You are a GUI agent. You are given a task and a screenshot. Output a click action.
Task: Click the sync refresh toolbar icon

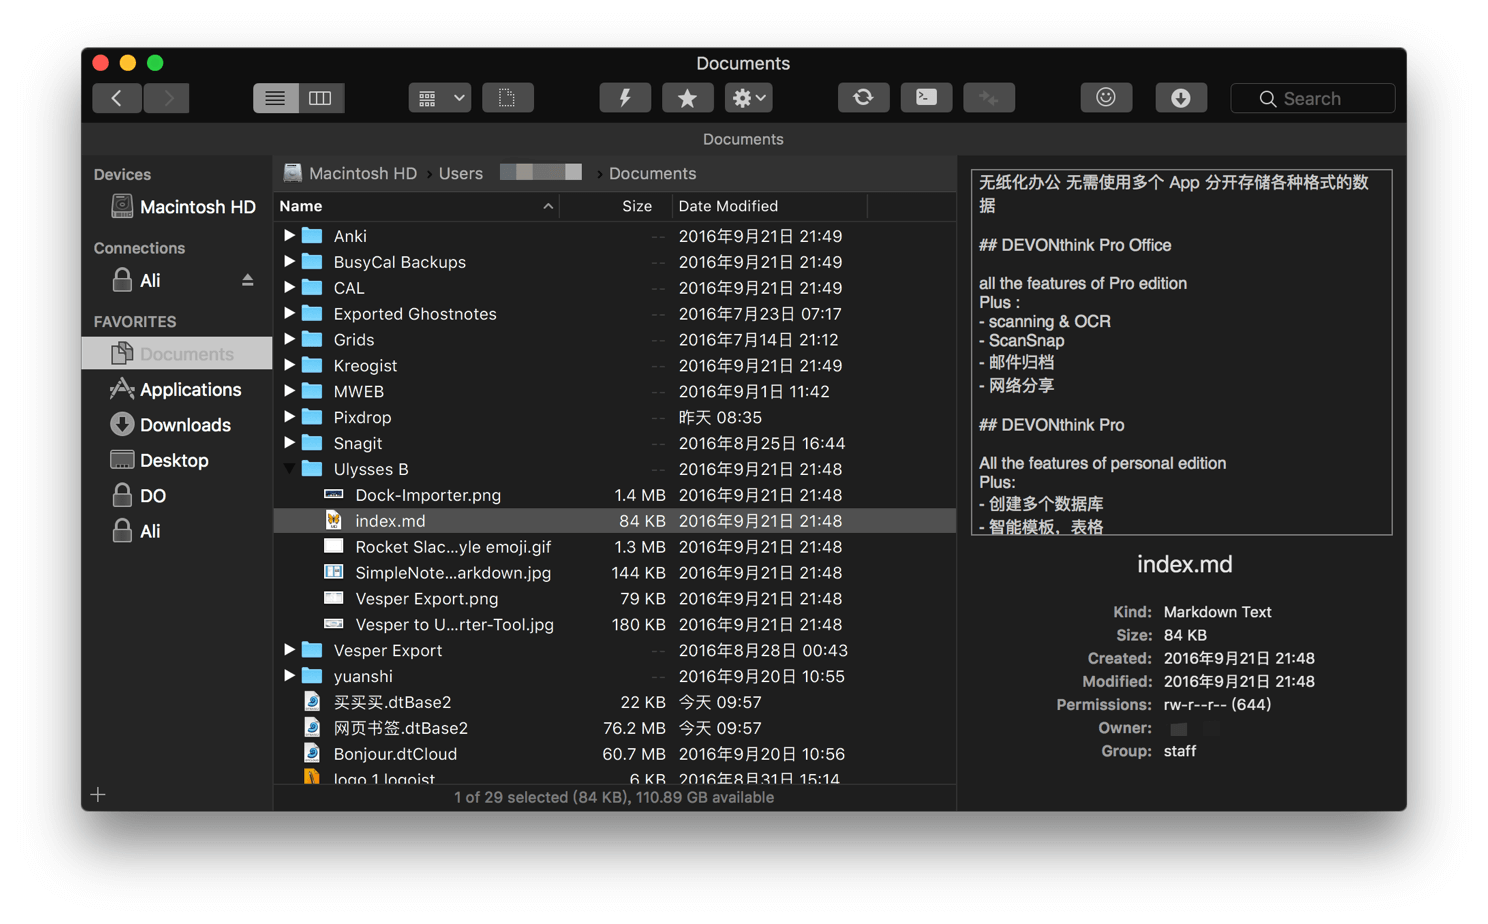(863, 98)
